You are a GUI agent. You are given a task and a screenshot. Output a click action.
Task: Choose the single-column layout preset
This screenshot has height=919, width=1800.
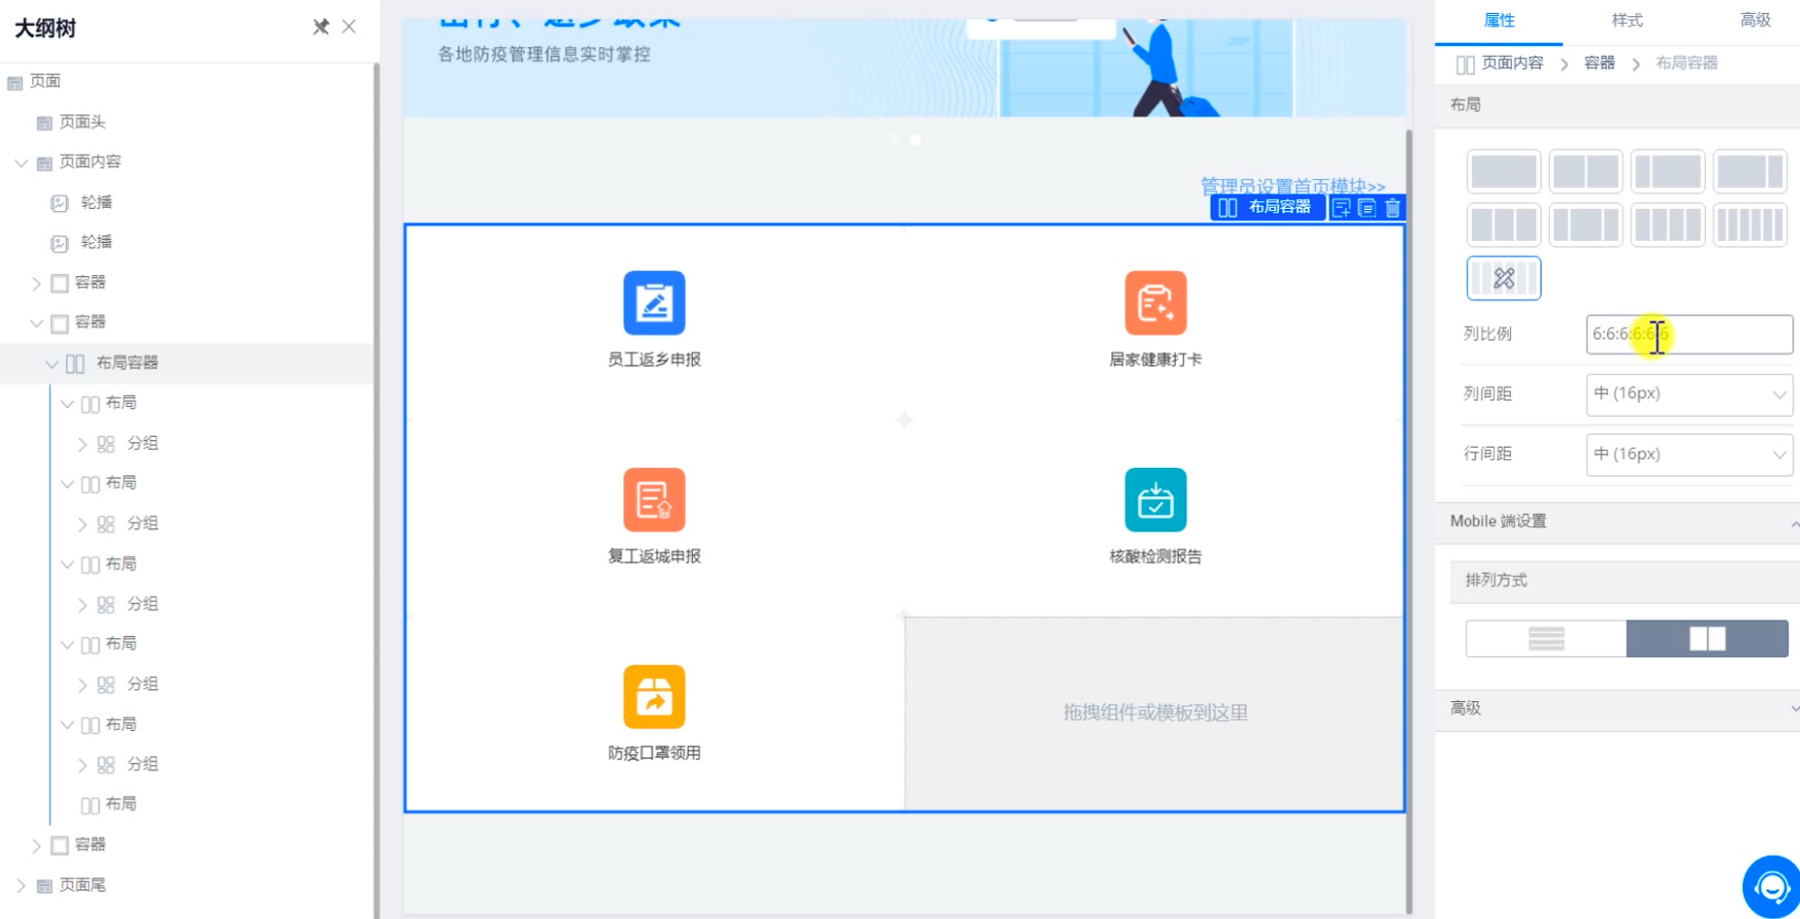1503,171
